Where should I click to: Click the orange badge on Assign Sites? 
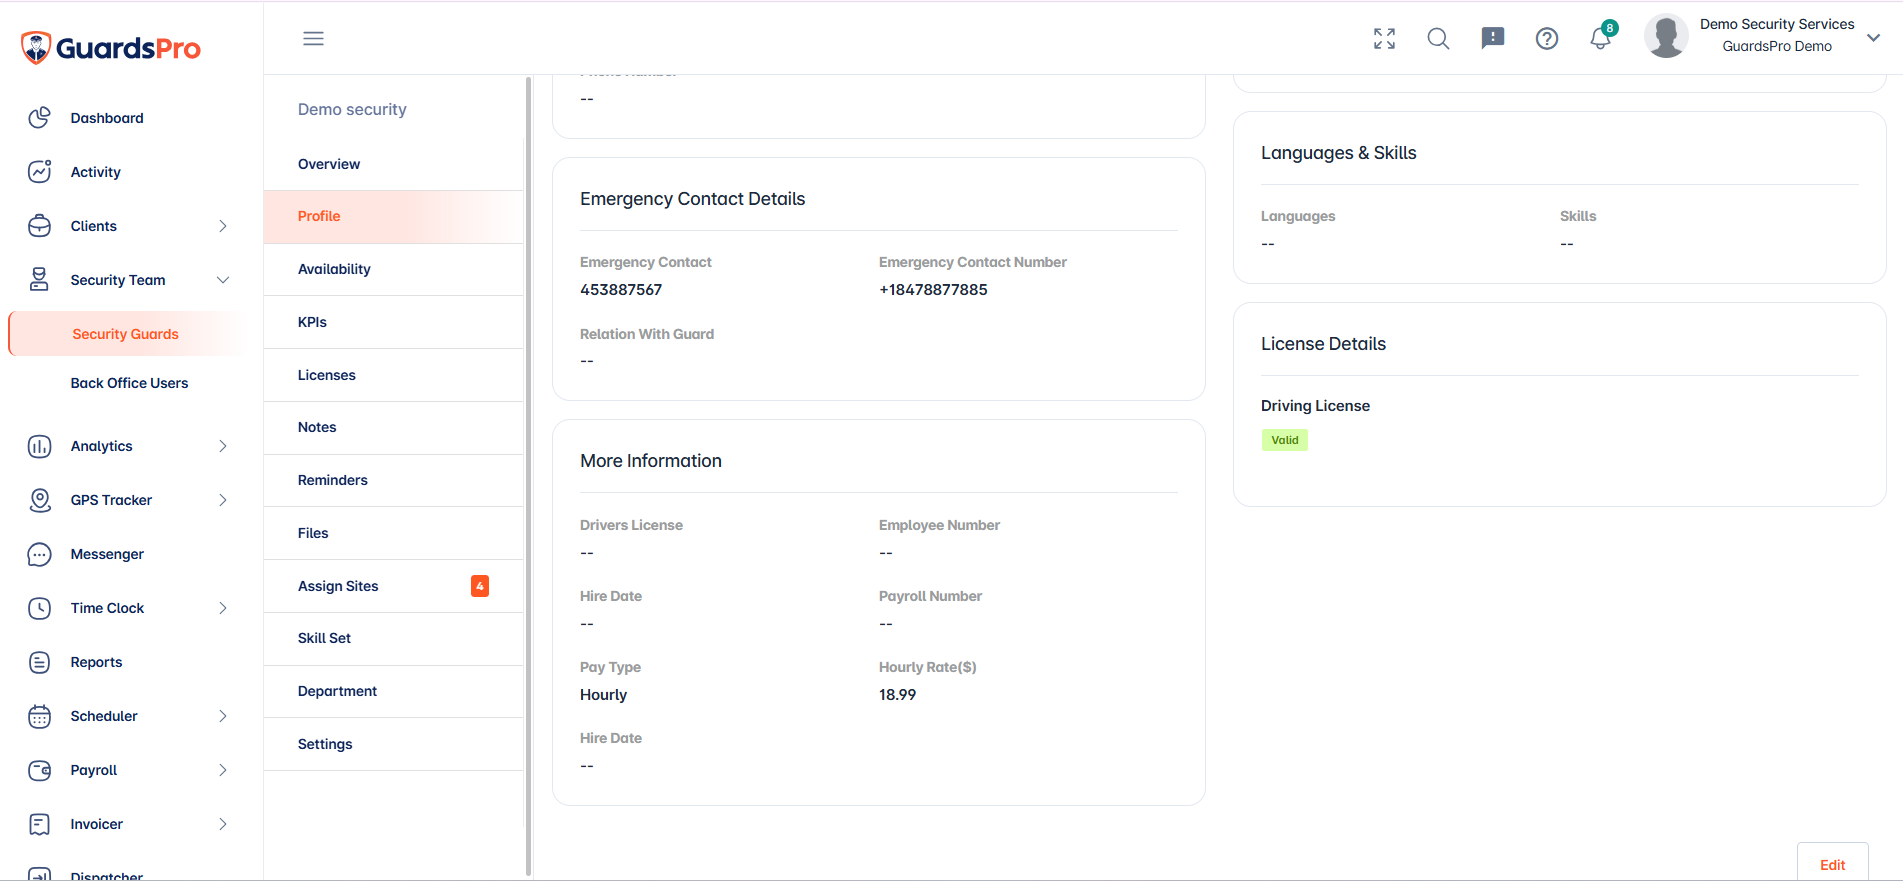tap(480, 586)
